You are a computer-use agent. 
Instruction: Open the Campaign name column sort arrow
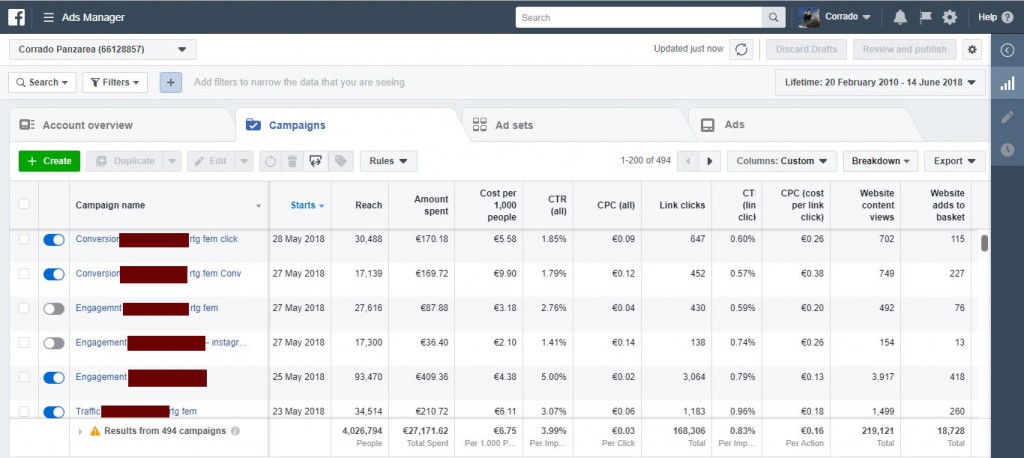[259, 206]
